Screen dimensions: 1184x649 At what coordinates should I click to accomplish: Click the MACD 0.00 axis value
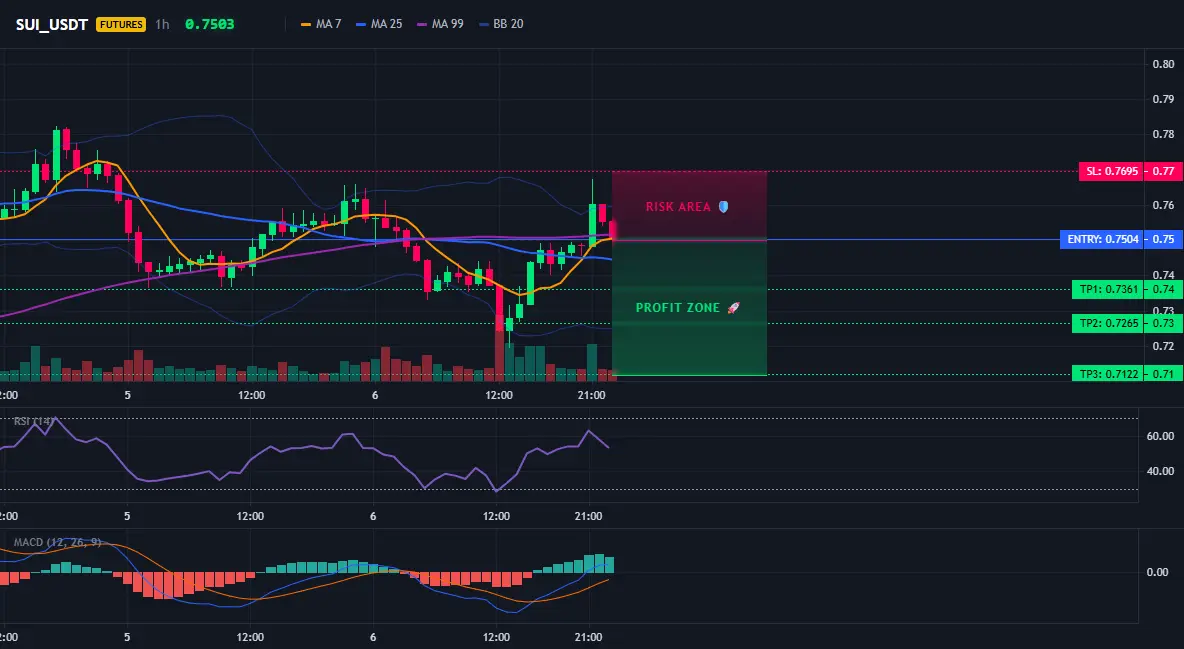[1158, 572]
